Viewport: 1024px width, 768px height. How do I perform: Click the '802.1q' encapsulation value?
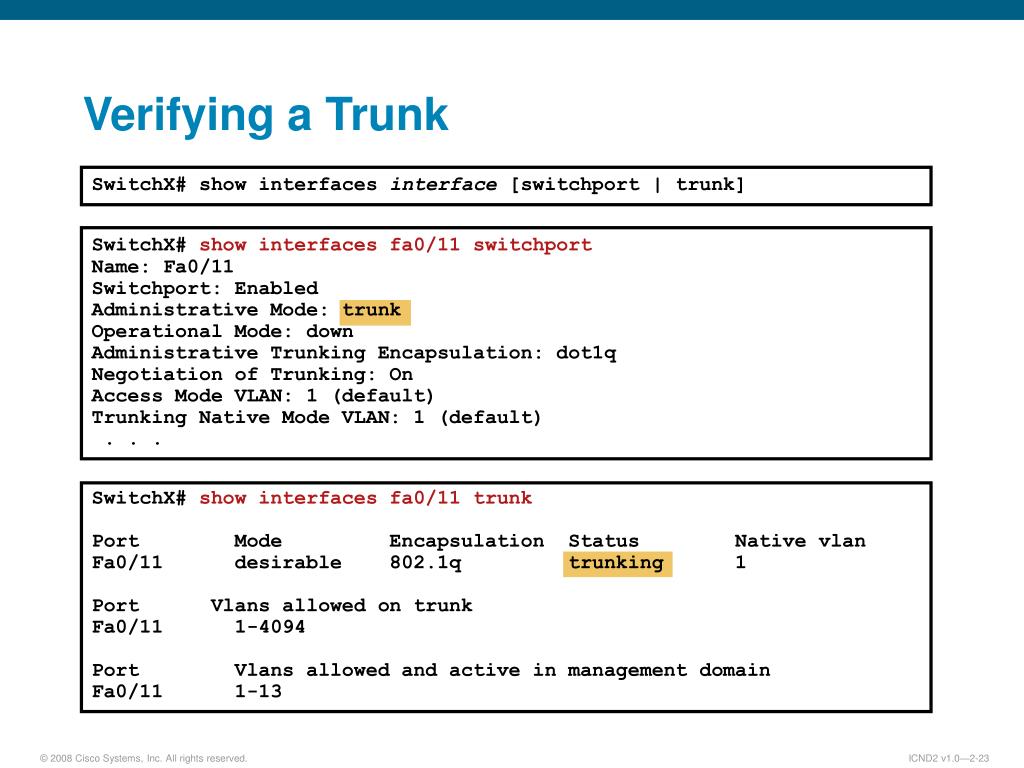tap(425, 563)
